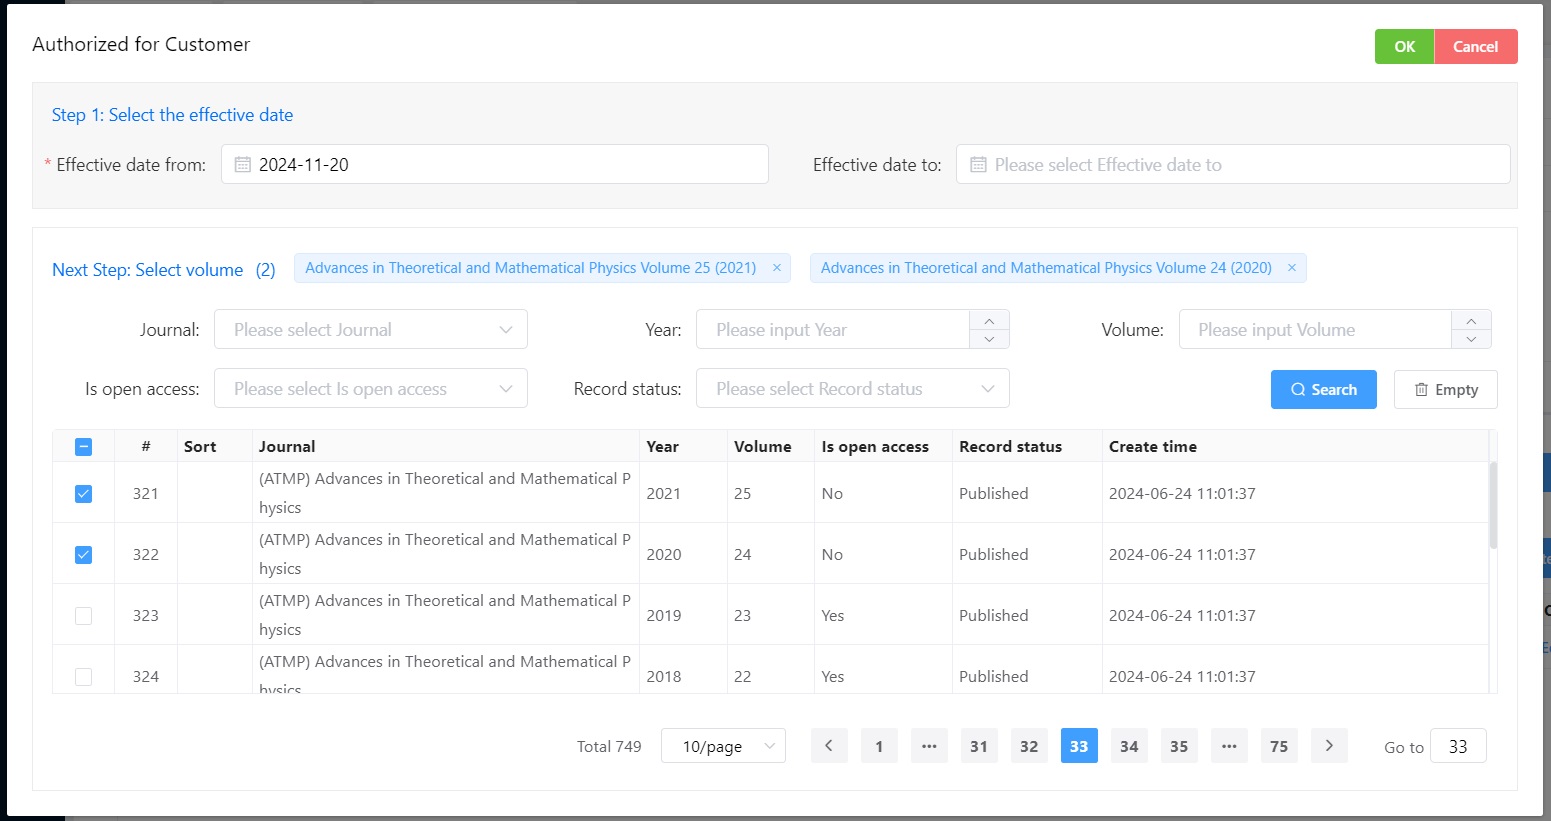1551x821 pixels.
Task: Go to next page with right chevron
Action: tap(1329, 746)
